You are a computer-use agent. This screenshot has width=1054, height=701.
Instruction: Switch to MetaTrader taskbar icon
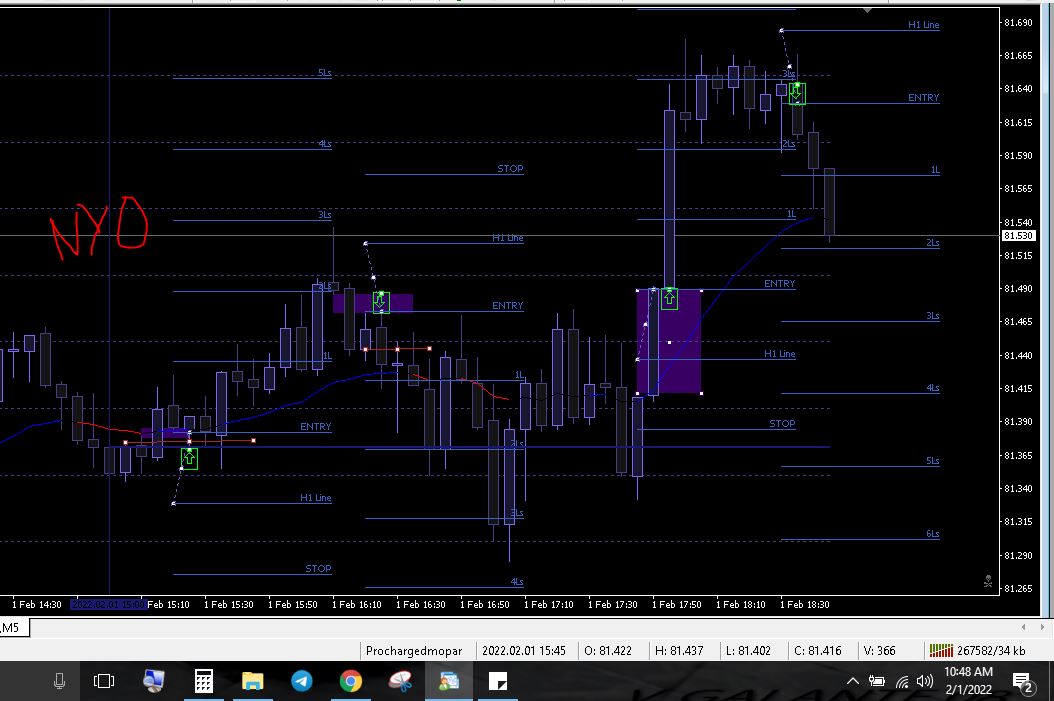tap(448, 682)
